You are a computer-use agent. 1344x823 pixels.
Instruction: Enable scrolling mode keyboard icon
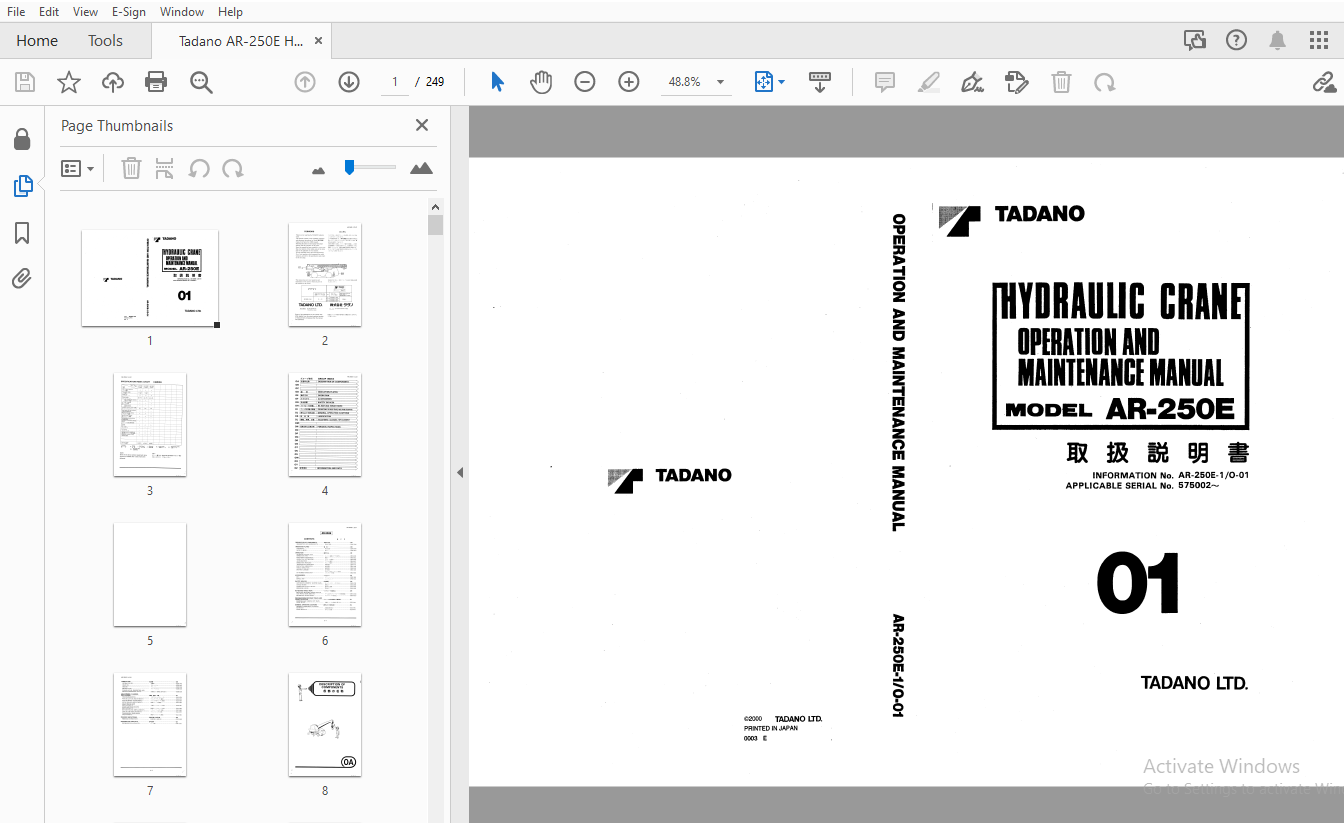[820, 82]
